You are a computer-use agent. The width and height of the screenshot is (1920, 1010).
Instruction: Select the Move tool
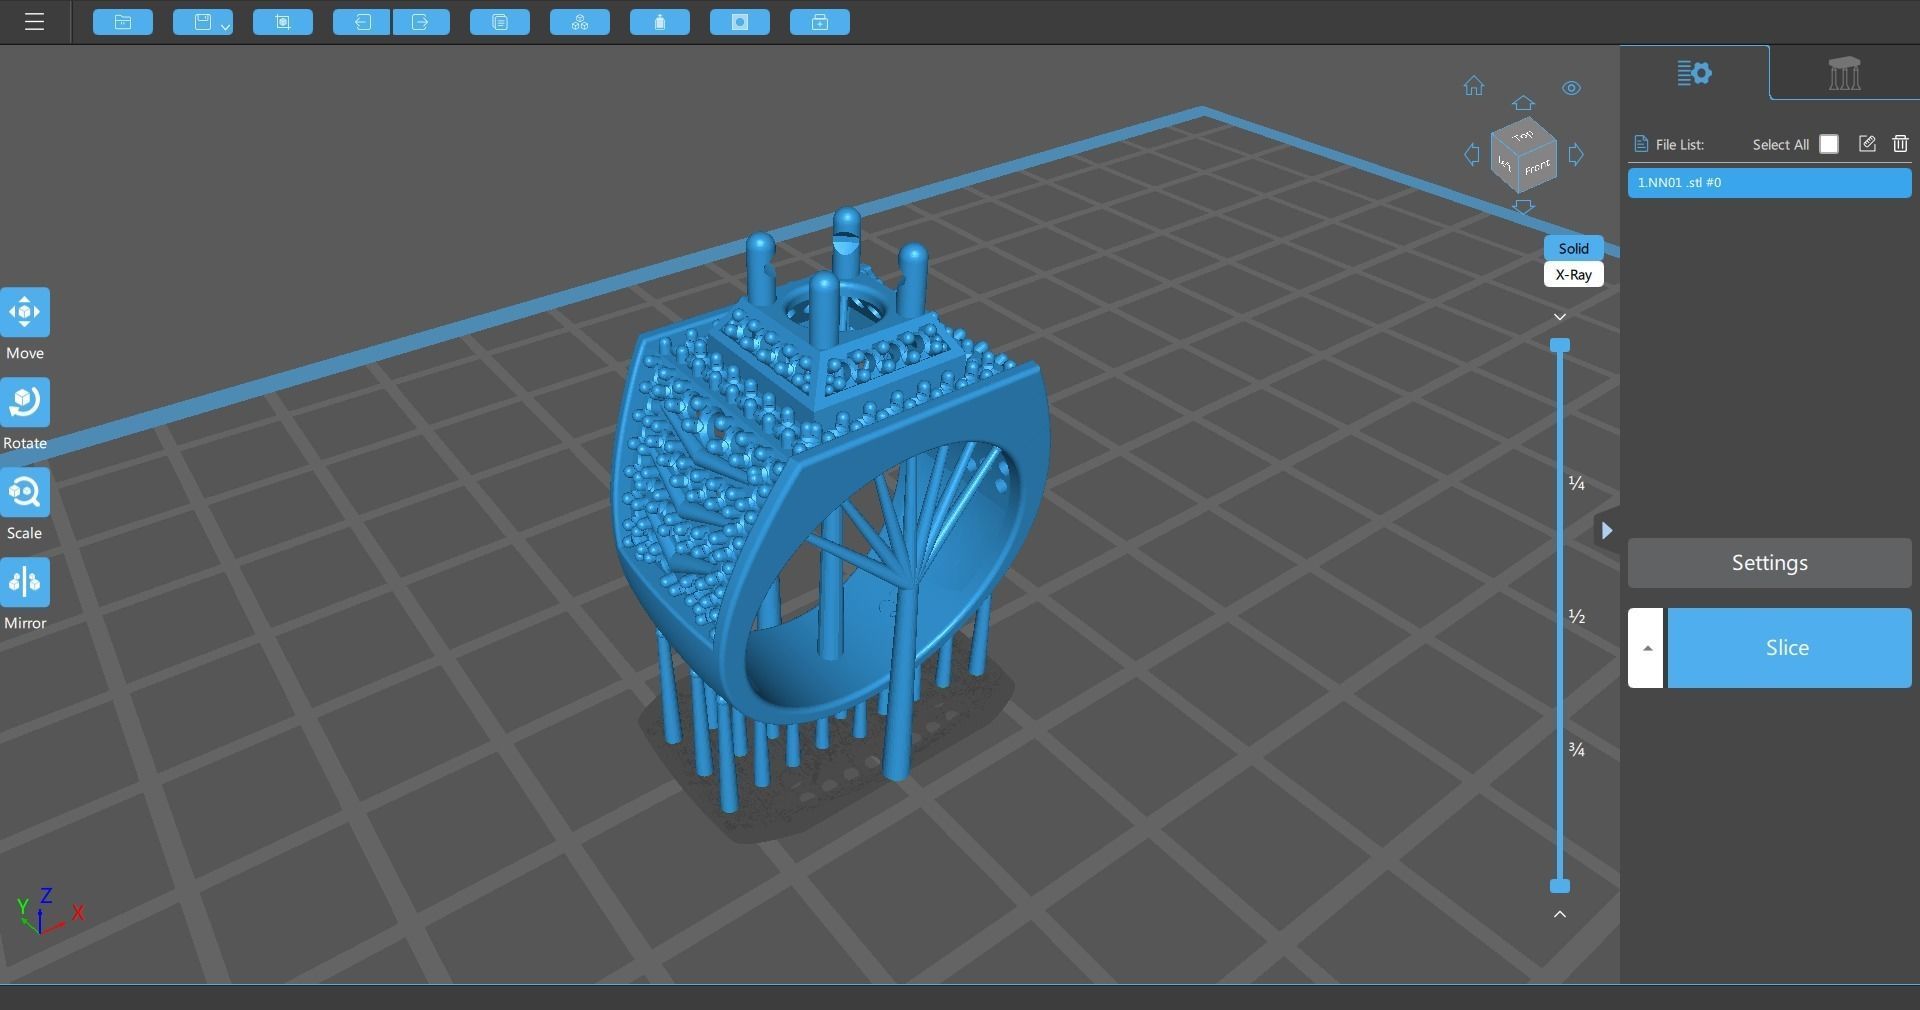(x=25, y=313)
